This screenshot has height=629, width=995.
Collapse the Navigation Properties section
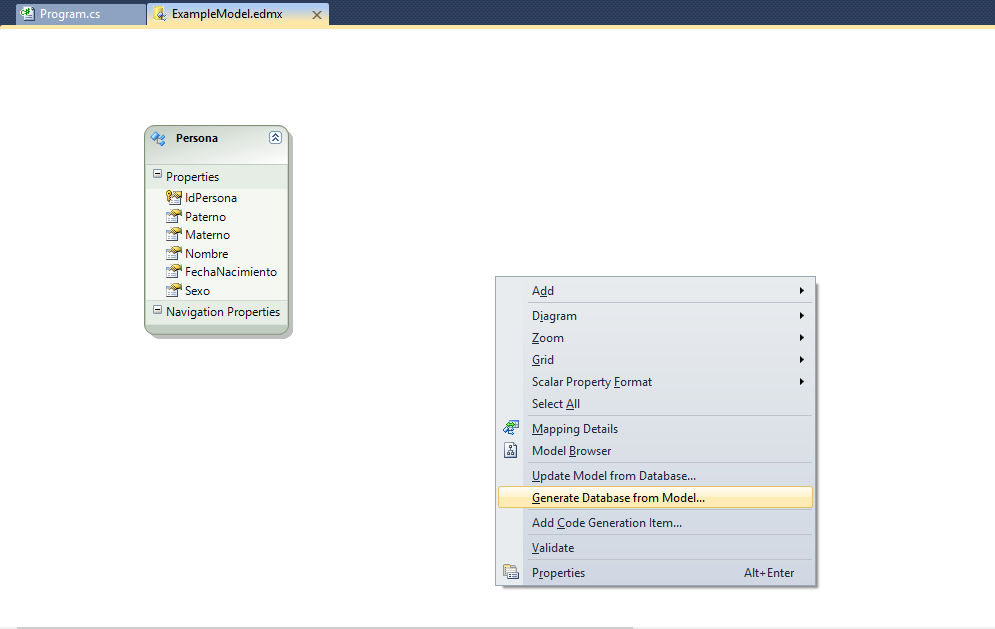tap(157, 311)
